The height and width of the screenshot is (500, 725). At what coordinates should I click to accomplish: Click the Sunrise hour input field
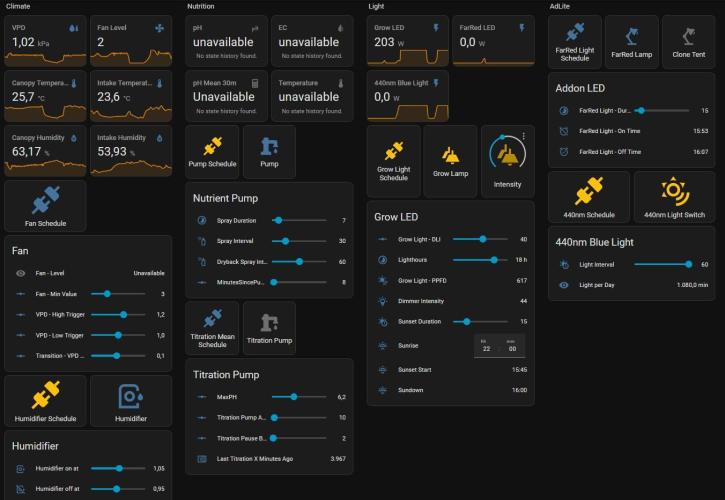[486, 346]
